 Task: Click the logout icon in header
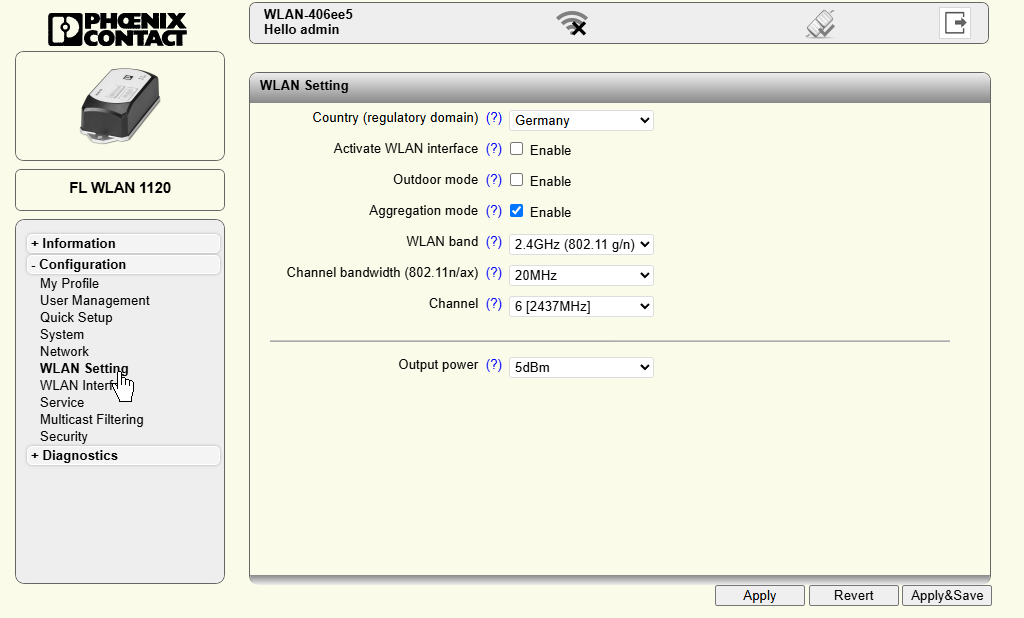point(955,23)
